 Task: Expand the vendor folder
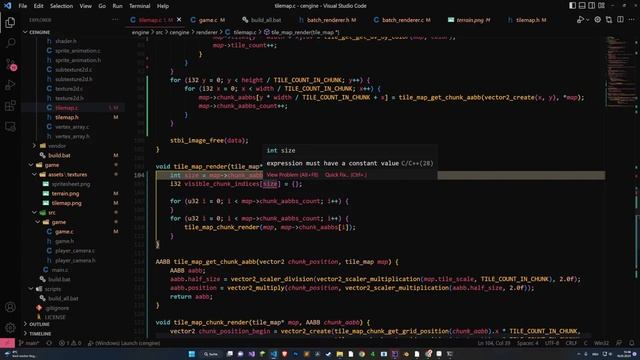(x=56, y=146)
